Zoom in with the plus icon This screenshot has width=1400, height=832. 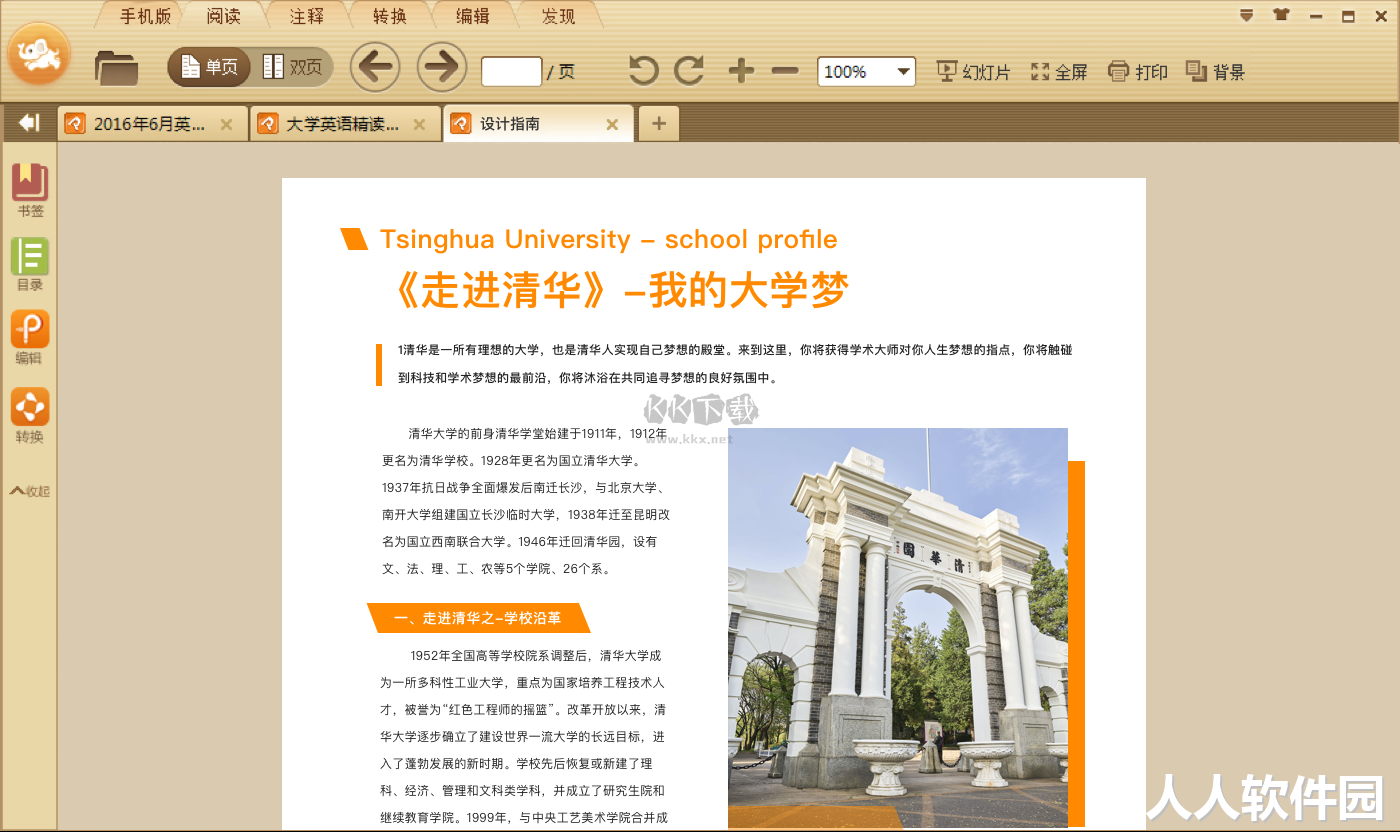(741, 71)
